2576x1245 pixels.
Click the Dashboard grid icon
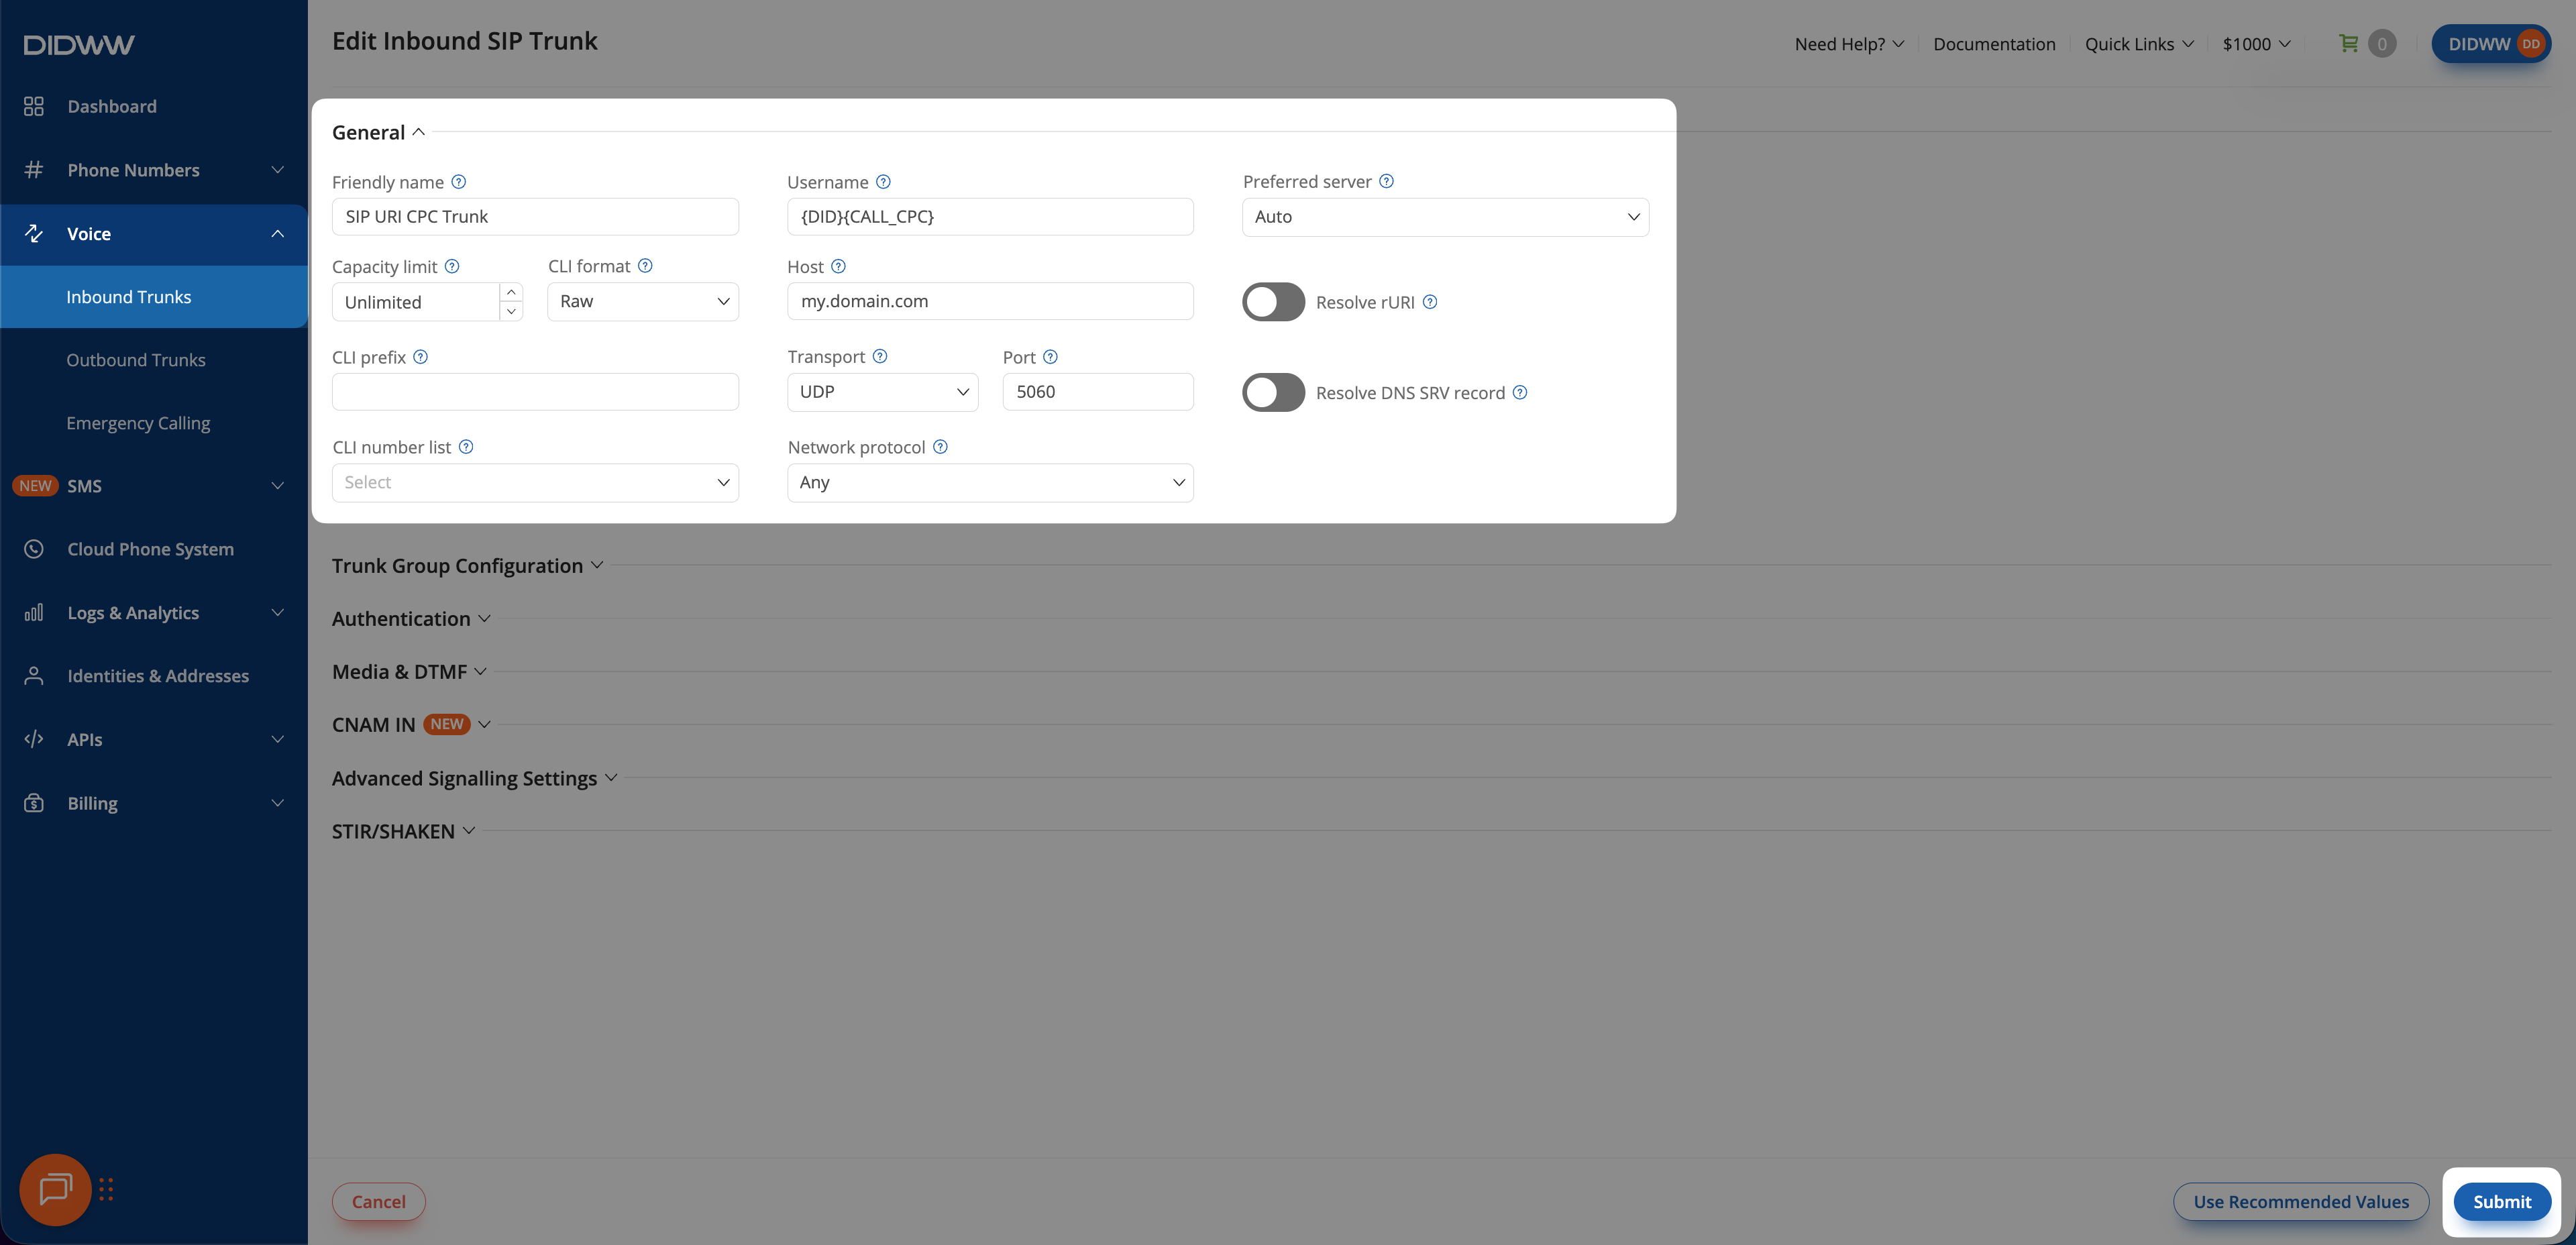point(34,106)
